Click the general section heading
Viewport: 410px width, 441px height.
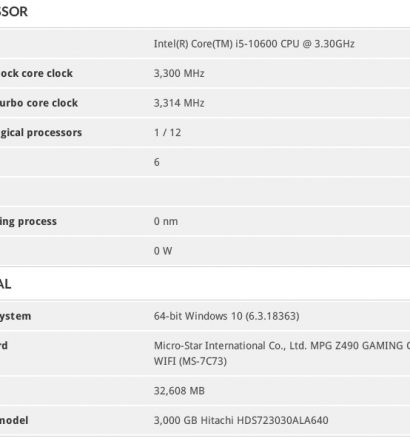point(5,284)
